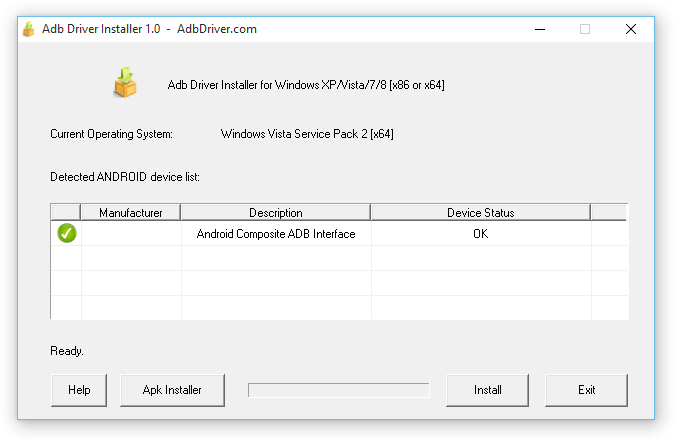Screen dimensions: 676x442
Task: Exit the application via Exit button
Action: (587, 390)
